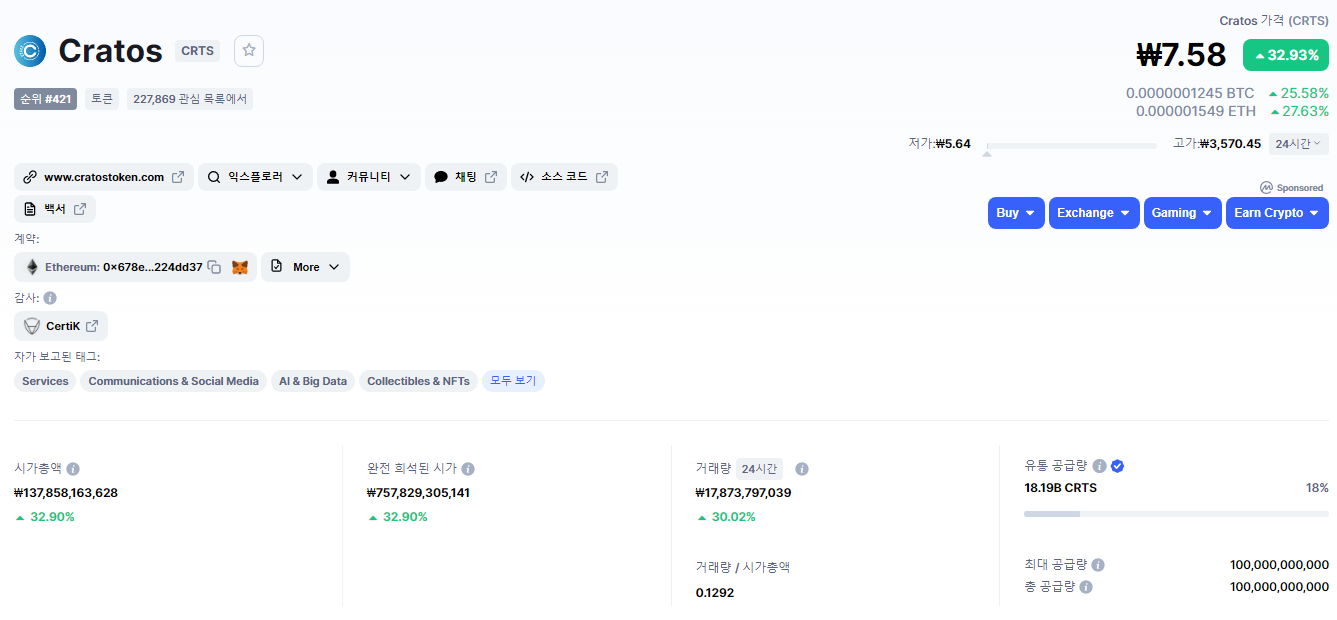This screenshot has height=620, width=1337.
Task: Click the MetaMask fox icon
Action: pos(240,267)
